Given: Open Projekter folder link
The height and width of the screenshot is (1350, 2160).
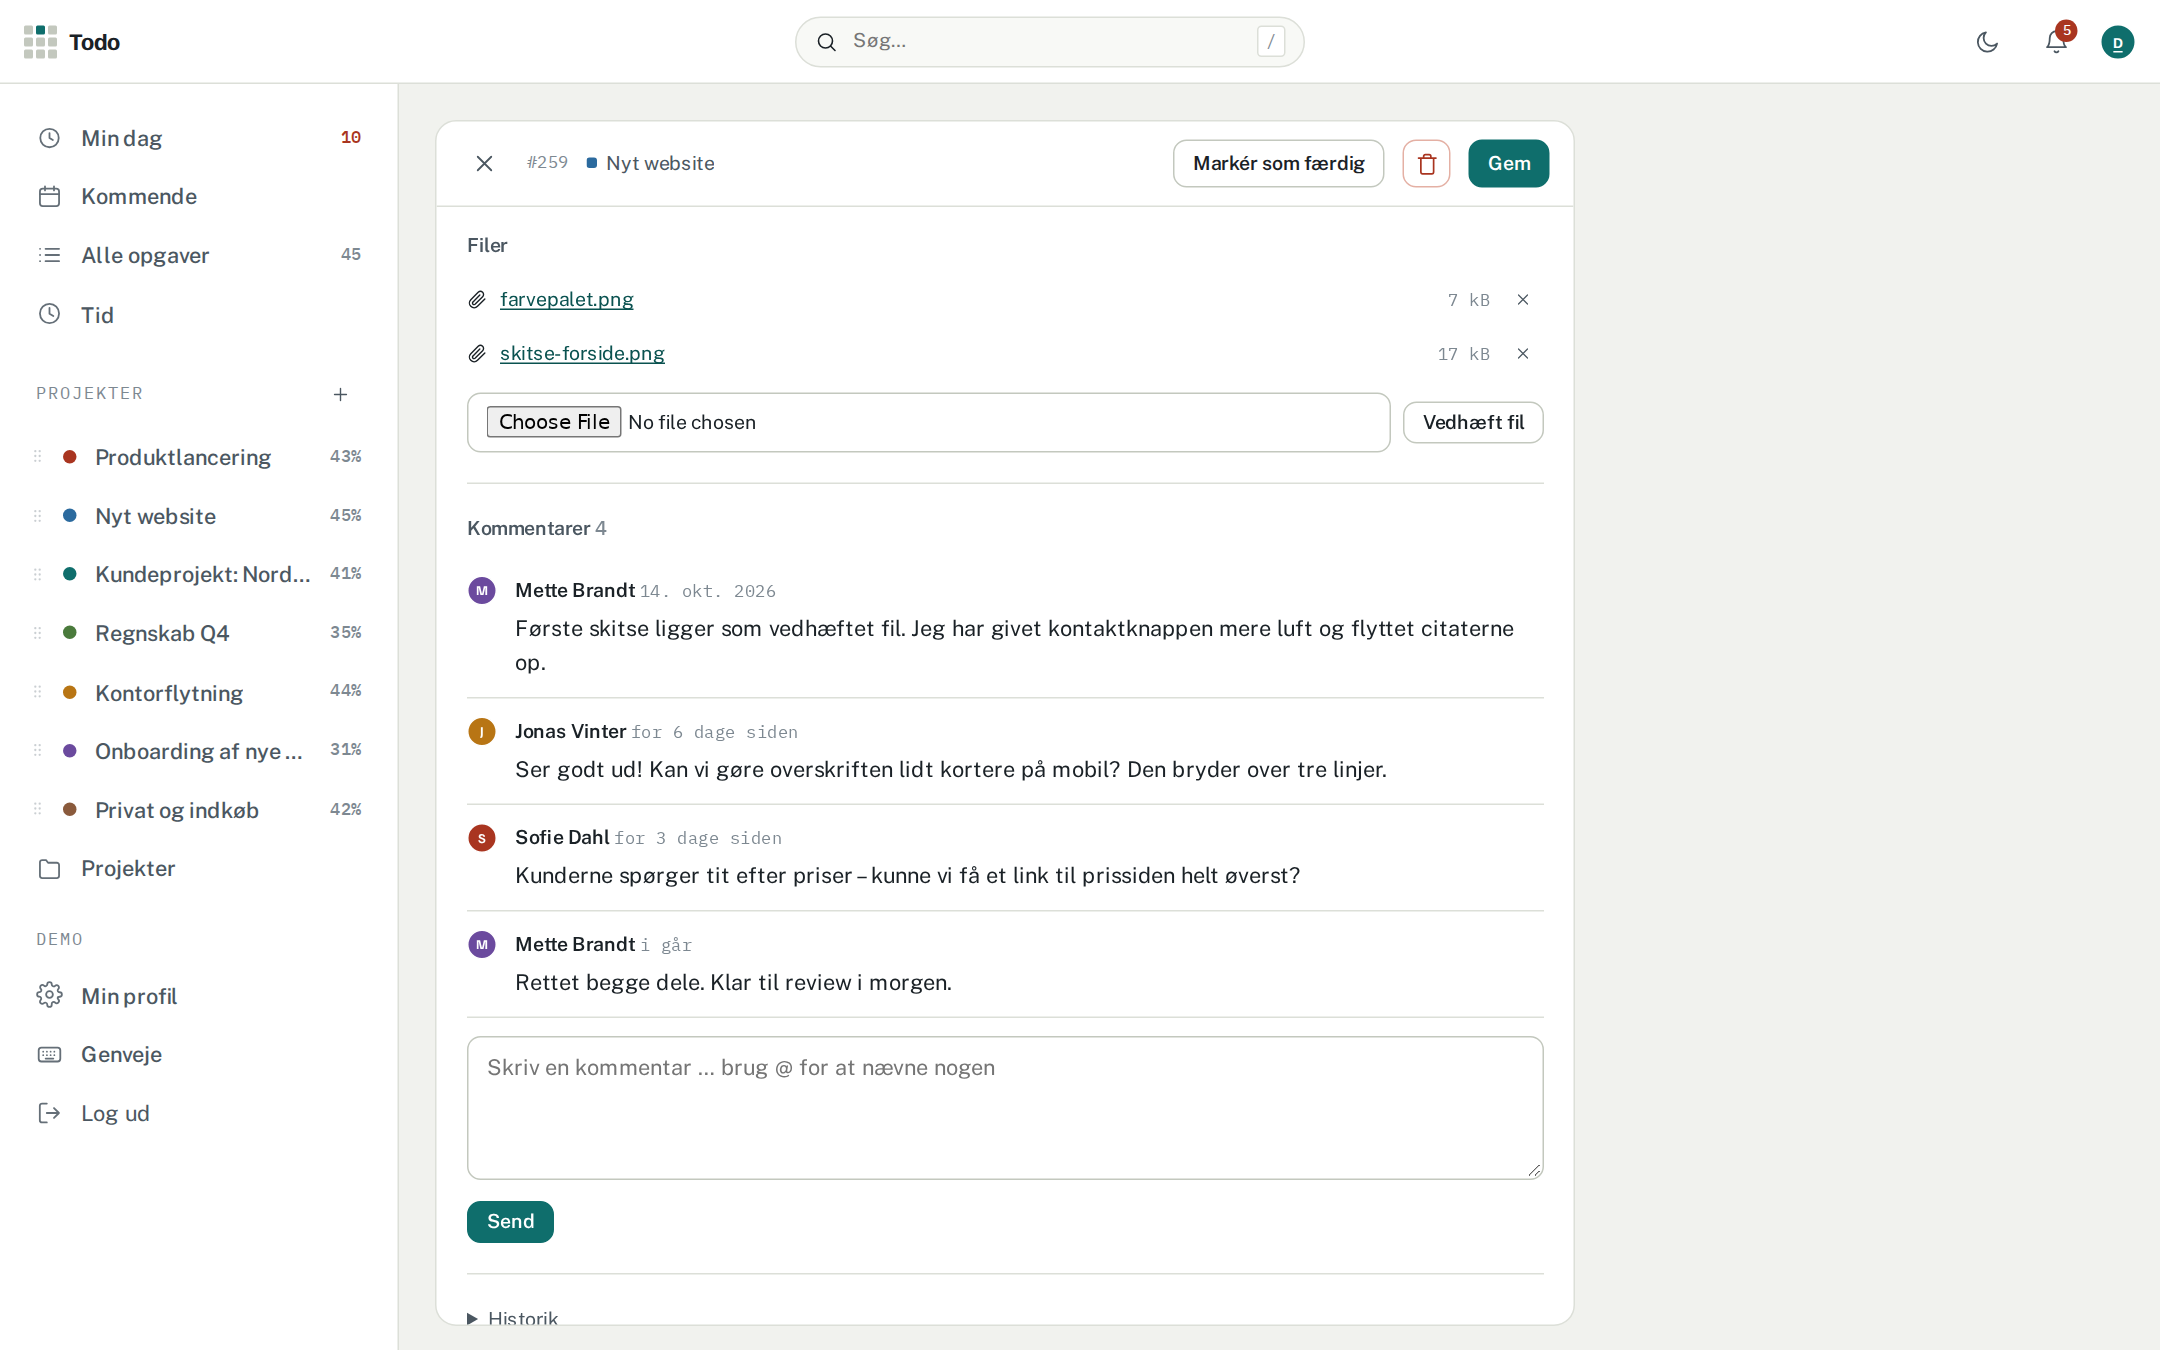Looking at the screenshot, I should pyautogui.click(x=199, y=868).
